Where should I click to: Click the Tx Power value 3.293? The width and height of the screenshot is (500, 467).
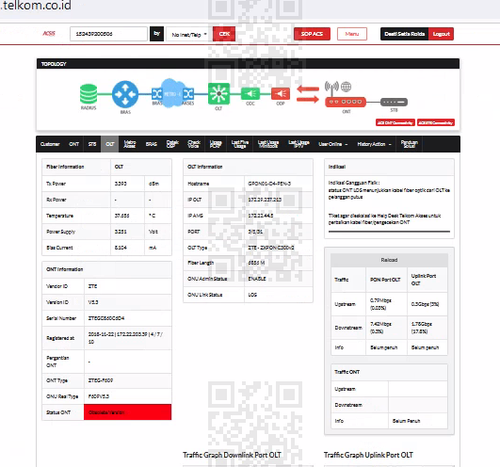(121, 184)
